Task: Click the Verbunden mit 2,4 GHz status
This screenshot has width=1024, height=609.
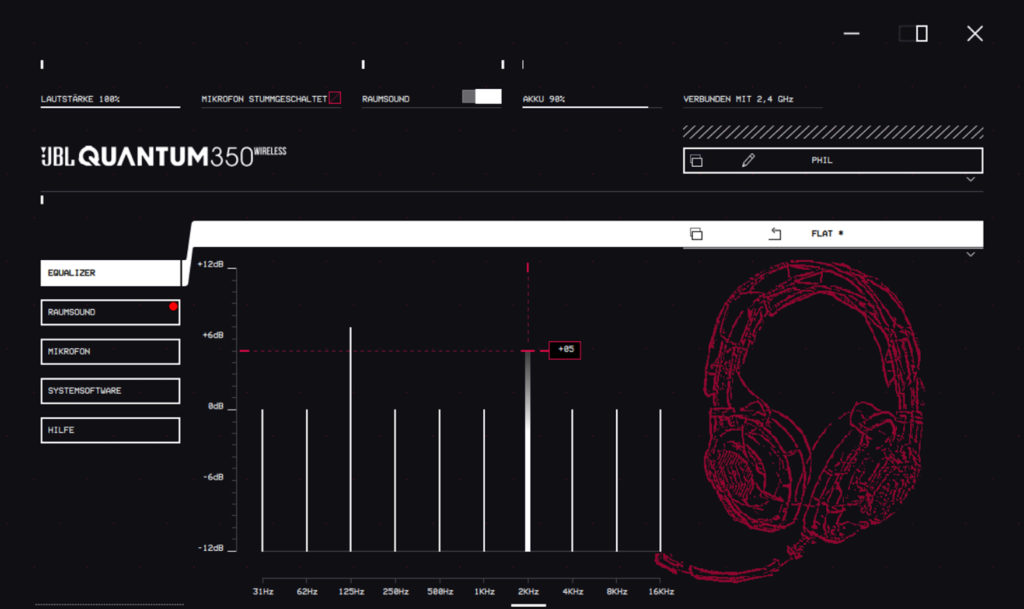Action: pos(738,99)
